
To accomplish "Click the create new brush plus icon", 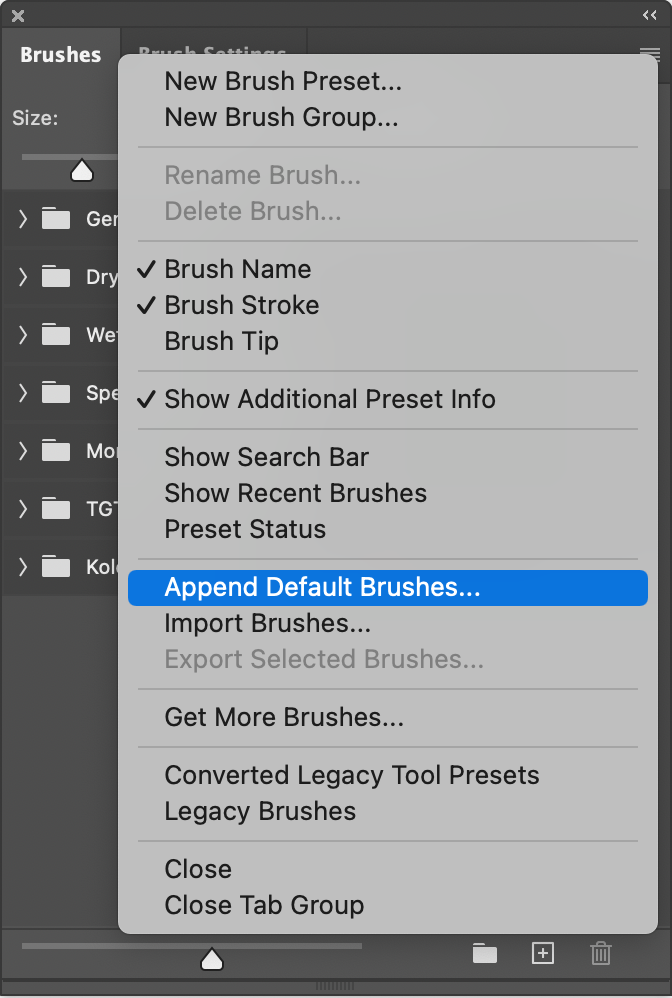I will 542,953.
